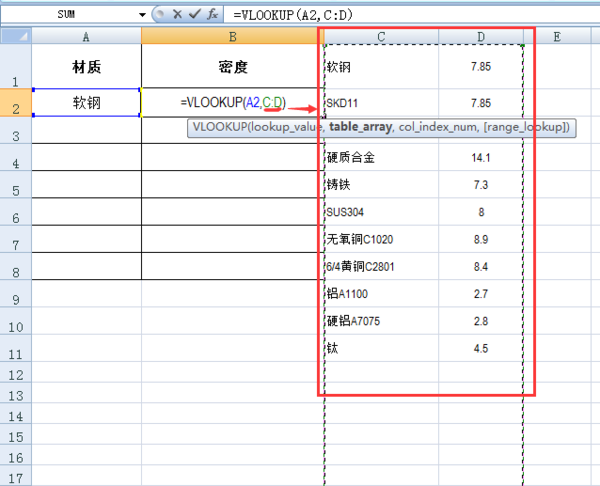Select row 12 header
The width and height of the screenshot is (600, 486).
click(16, 372)
